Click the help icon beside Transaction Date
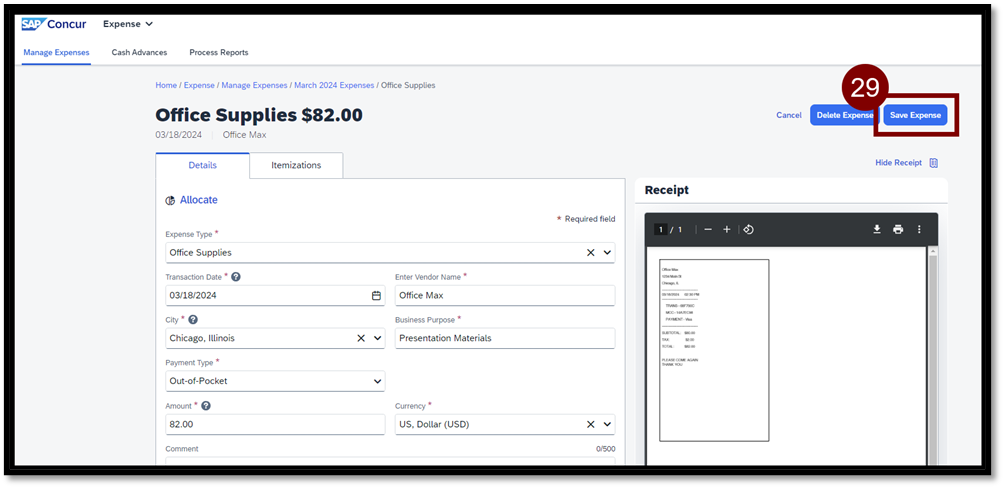 point(236,277)
